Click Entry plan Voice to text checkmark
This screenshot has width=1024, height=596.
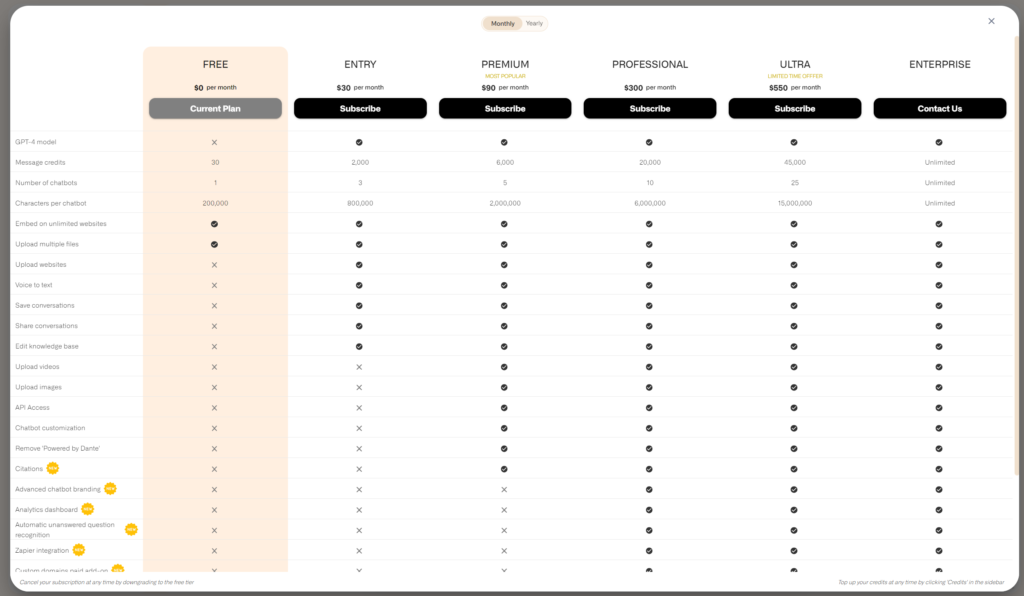point(359,285)
